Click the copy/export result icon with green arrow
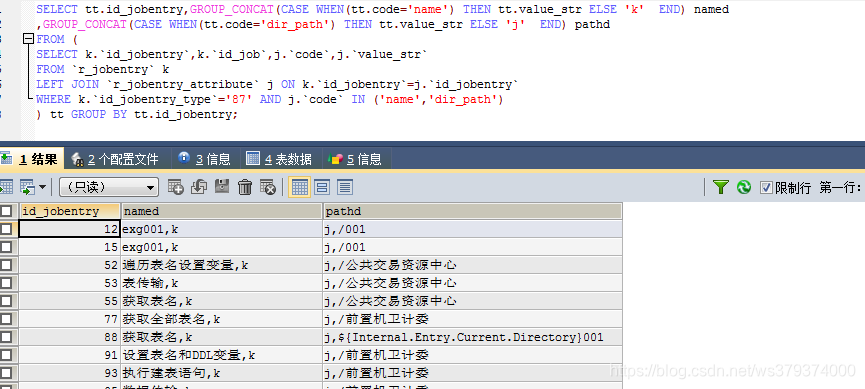 [x=28, y=188]
